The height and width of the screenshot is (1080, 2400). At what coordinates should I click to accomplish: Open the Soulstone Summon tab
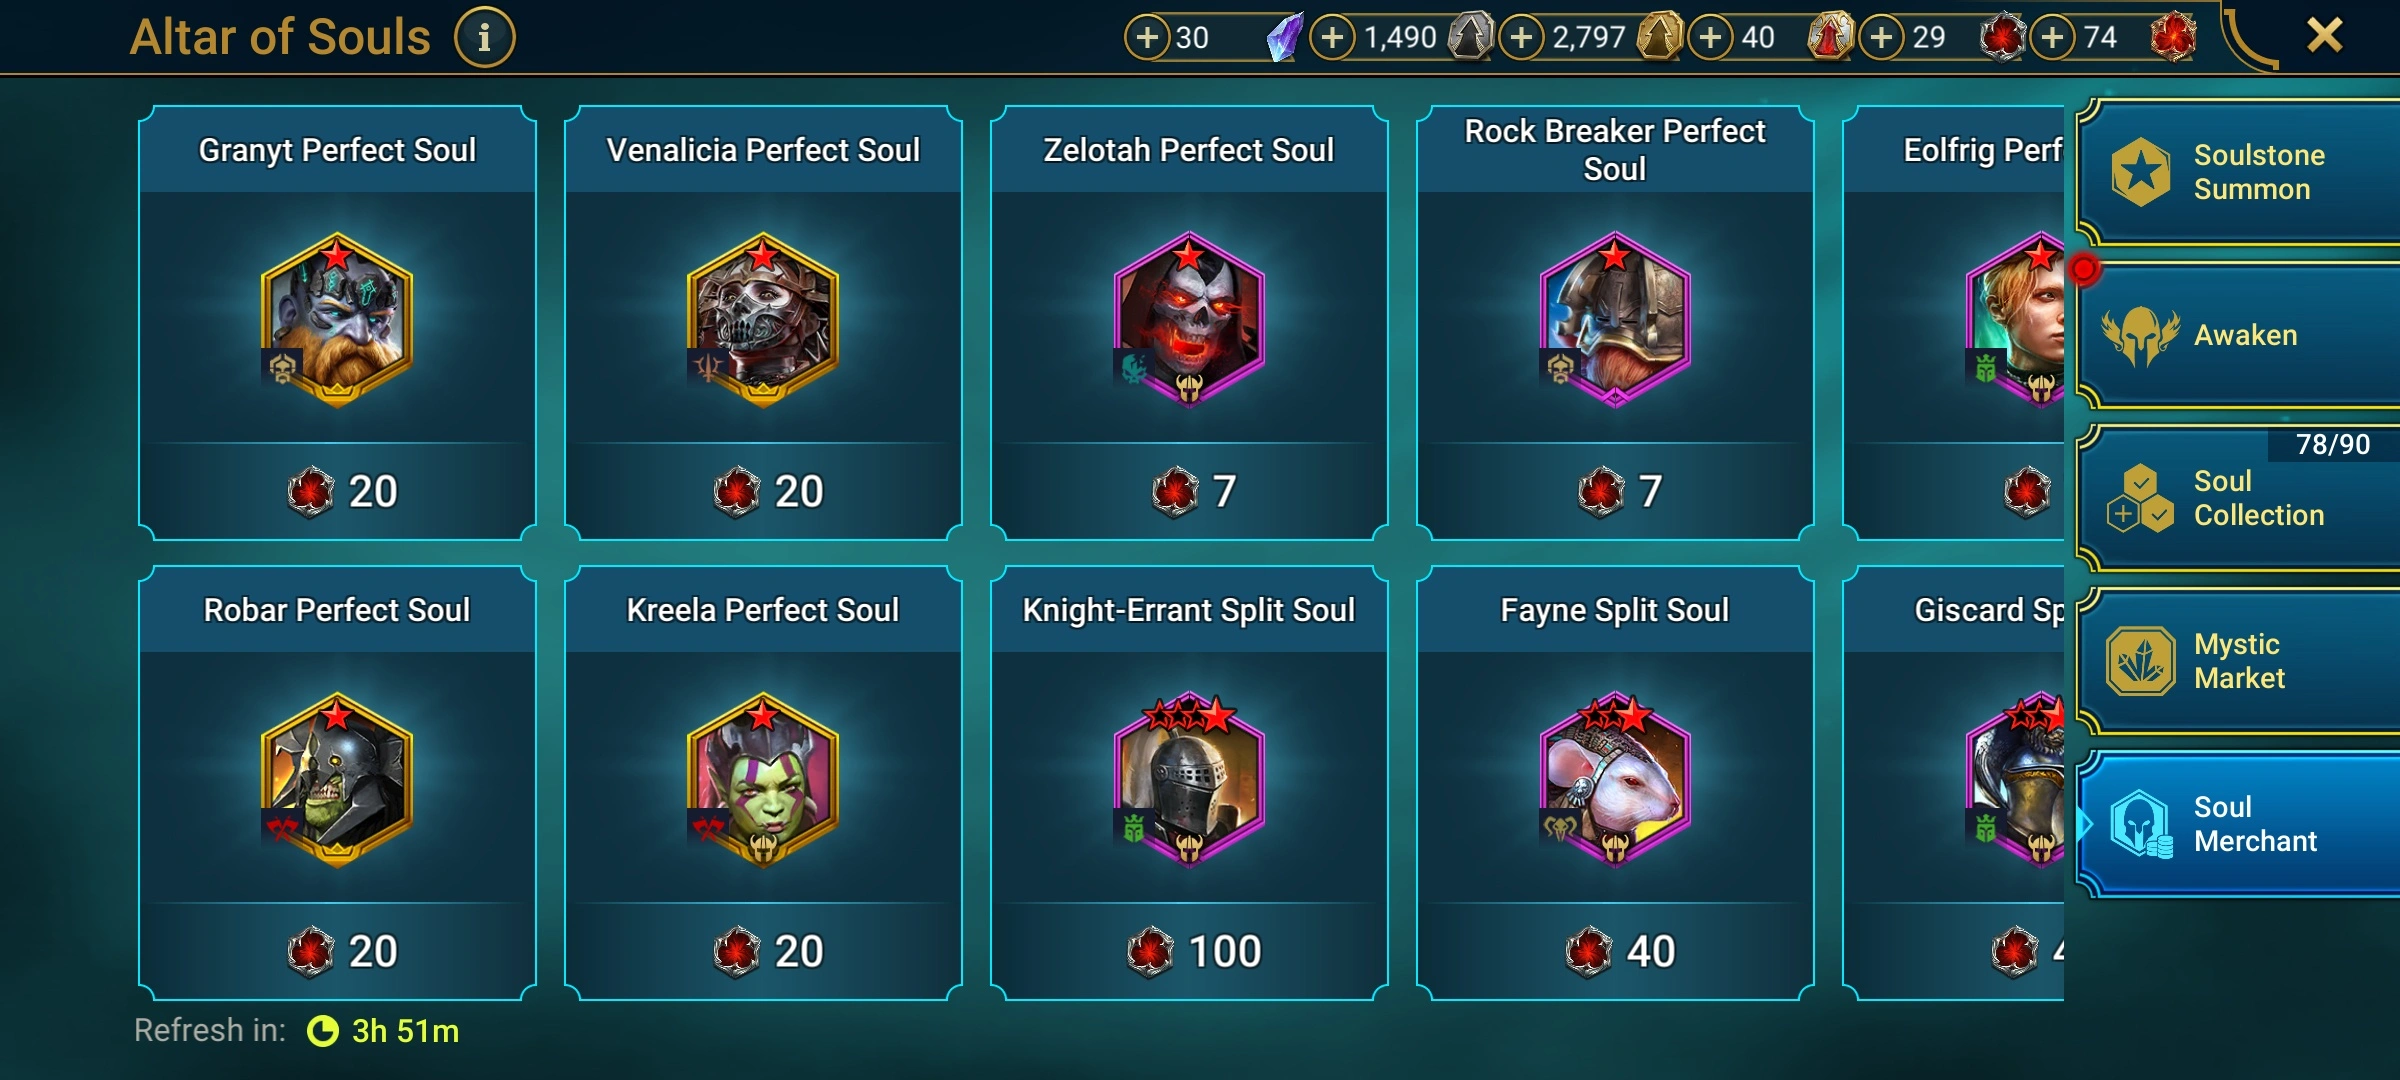click(2240, 172)
